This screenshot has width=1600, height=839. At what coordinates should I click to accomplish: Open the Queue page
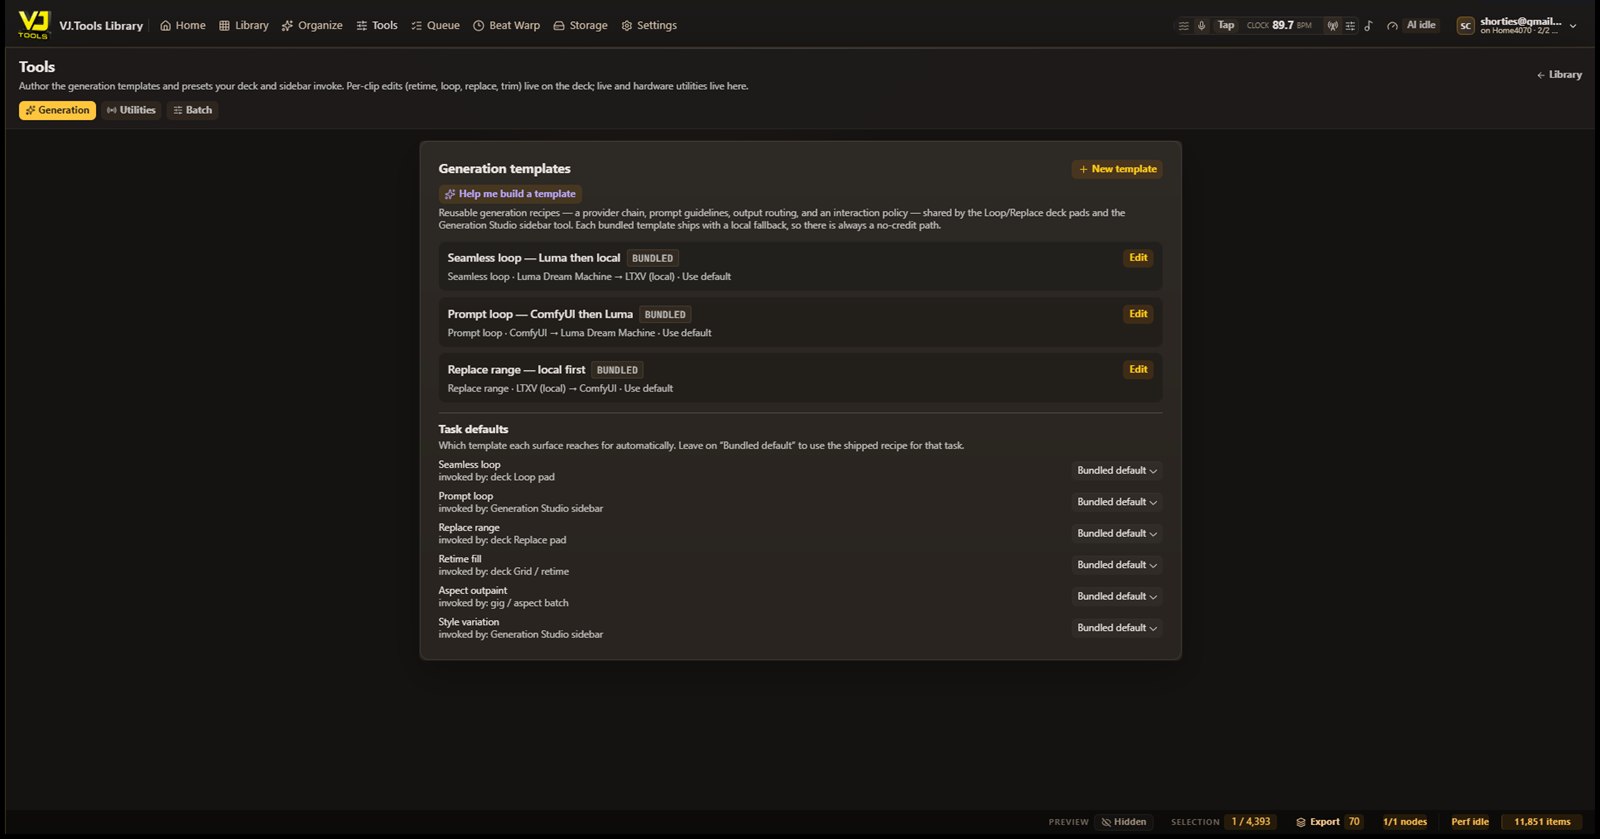tap(435, 25)
